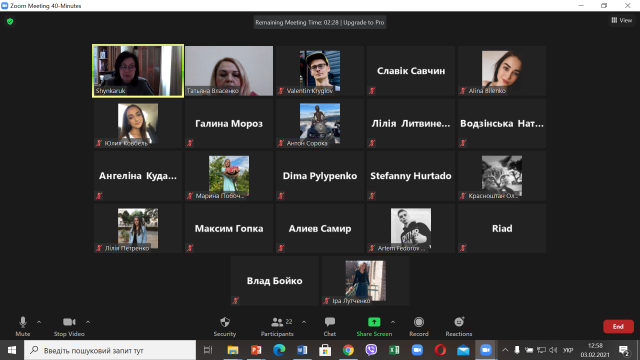Open Viber from the taskbar
Screen dimensions: 640x360
point(371,350)
